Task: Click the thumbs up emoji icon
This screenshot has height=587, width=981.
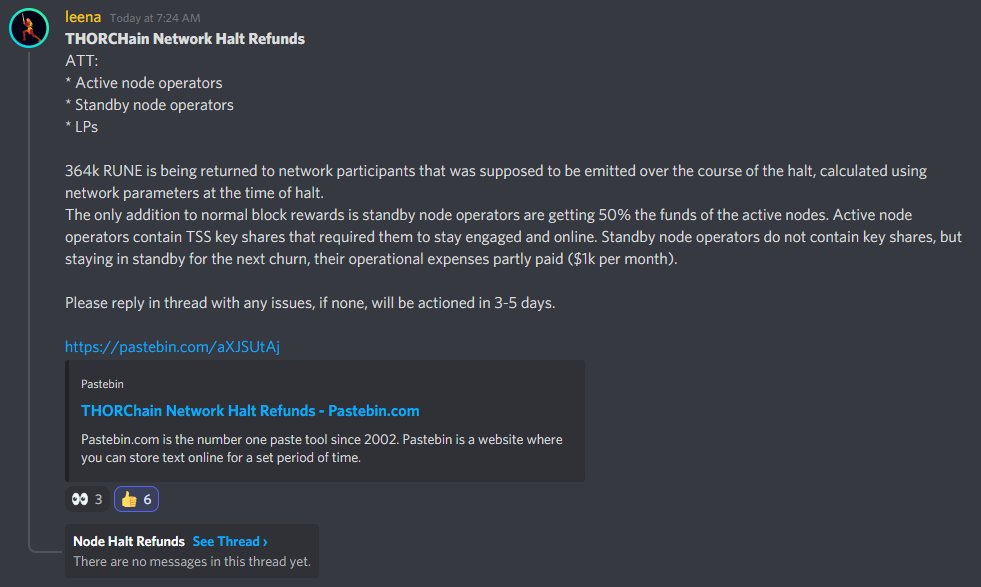Action: click(x=129, y=499)
